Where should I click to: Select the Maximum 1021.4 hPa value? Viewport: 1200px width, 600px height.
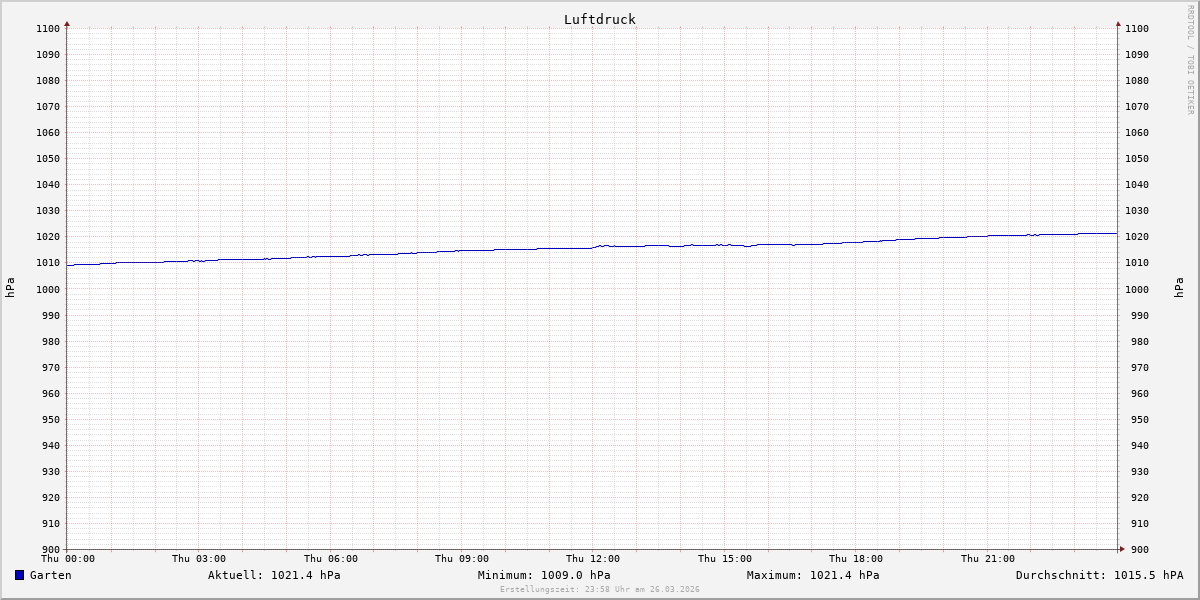813,575
